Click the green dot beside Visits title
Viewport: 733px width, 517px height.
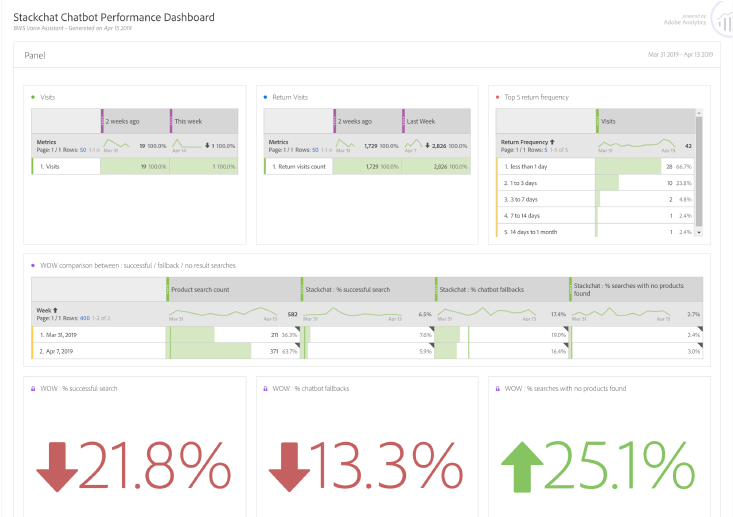(x=33, y=97)
